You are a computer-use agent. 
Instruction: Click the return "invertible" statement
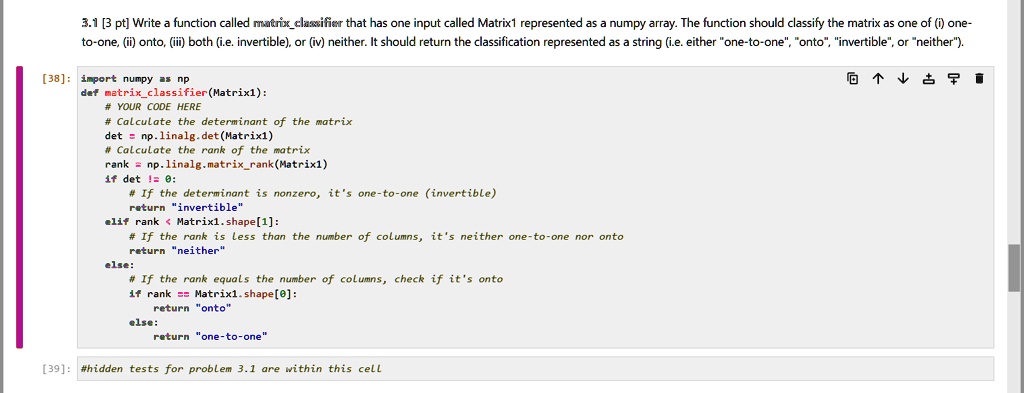click(x=186, y=208)
